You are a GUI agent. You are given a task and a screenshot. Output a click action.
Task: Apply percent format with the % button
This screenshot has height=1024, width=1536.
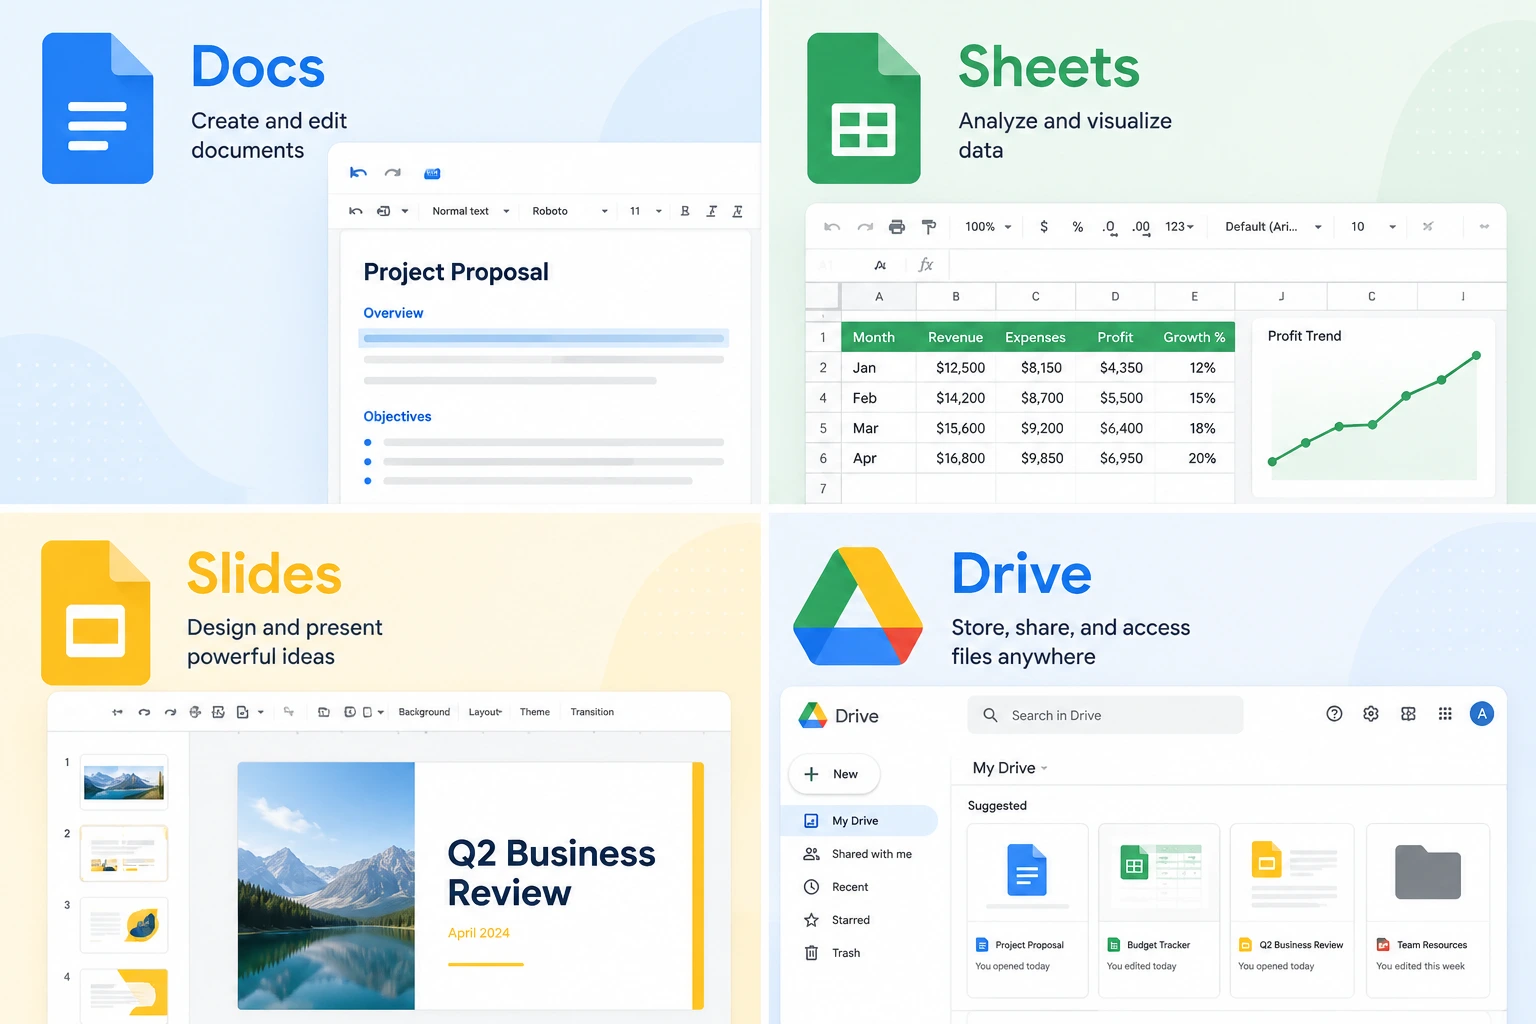(1078, 227)
